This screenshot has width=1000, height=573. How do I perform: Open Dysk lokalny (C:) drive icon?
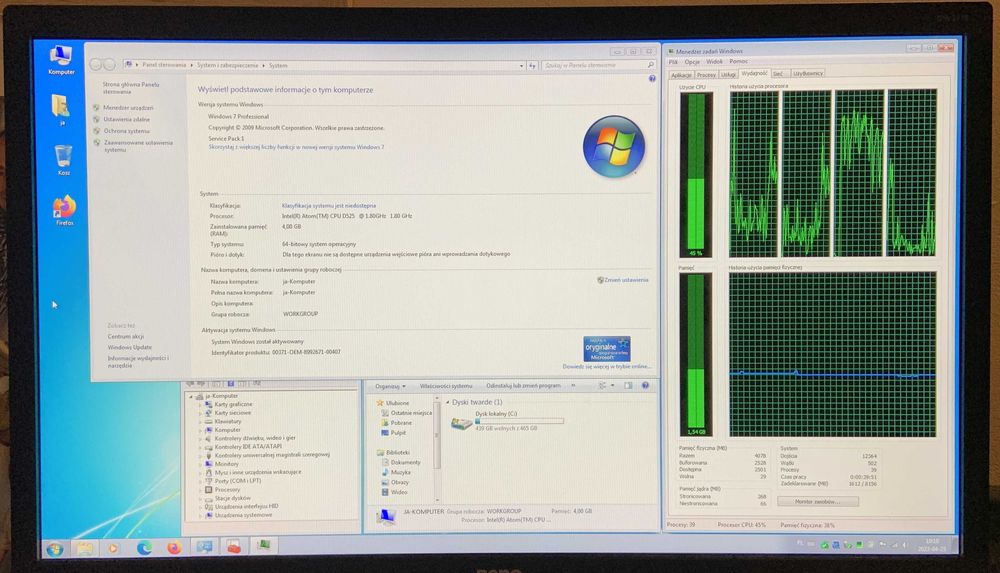[x=461, y=422]
